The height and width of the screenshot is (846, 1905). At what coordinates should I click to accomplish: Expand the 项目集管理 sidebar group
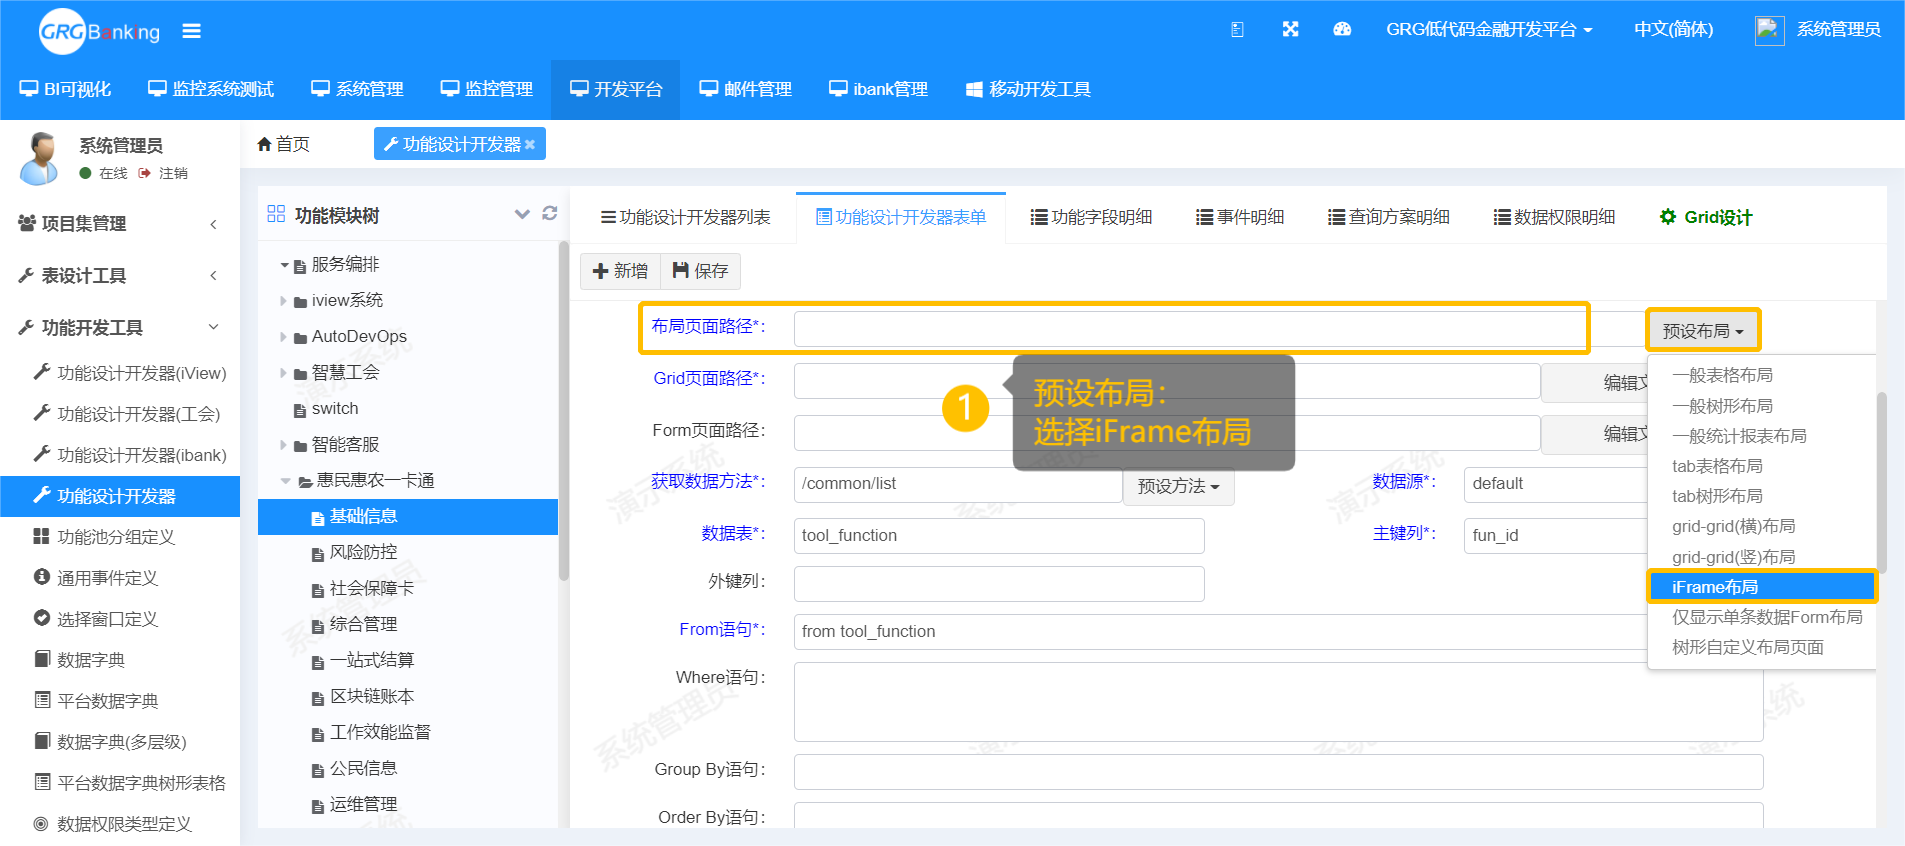click(120, 224)
